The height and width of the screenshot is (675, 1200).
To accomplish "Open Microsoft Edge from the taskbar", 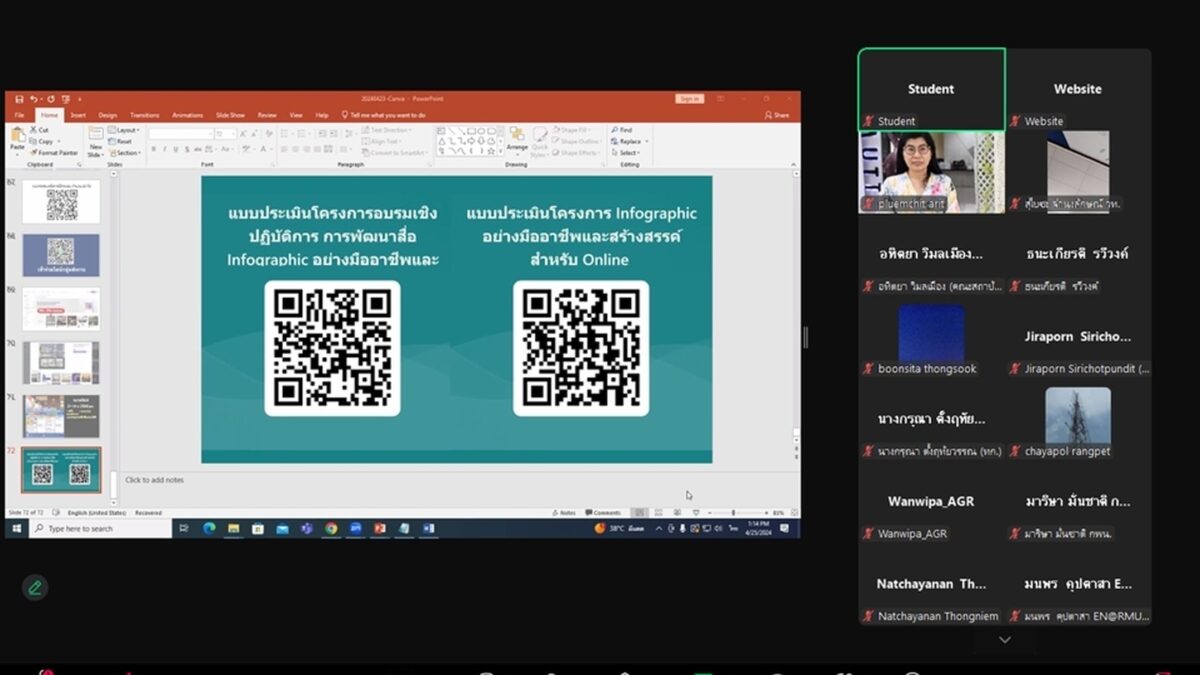I will (209, 528).
